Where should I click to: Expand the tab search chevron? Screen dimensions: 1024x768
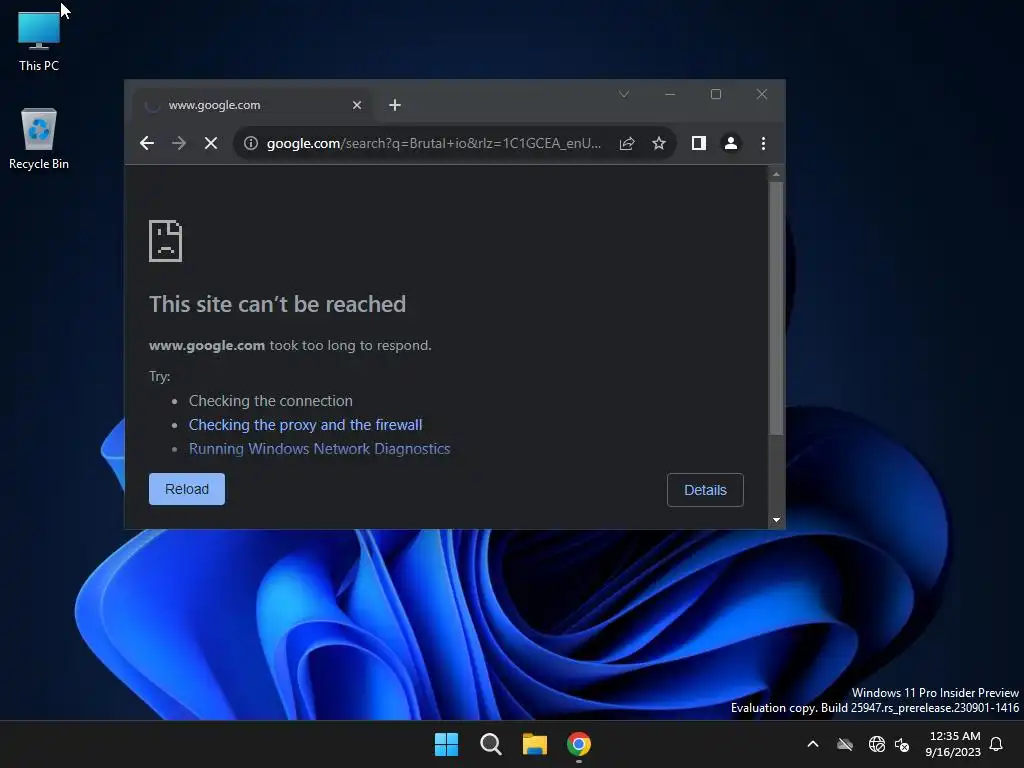tap(624, 94)
